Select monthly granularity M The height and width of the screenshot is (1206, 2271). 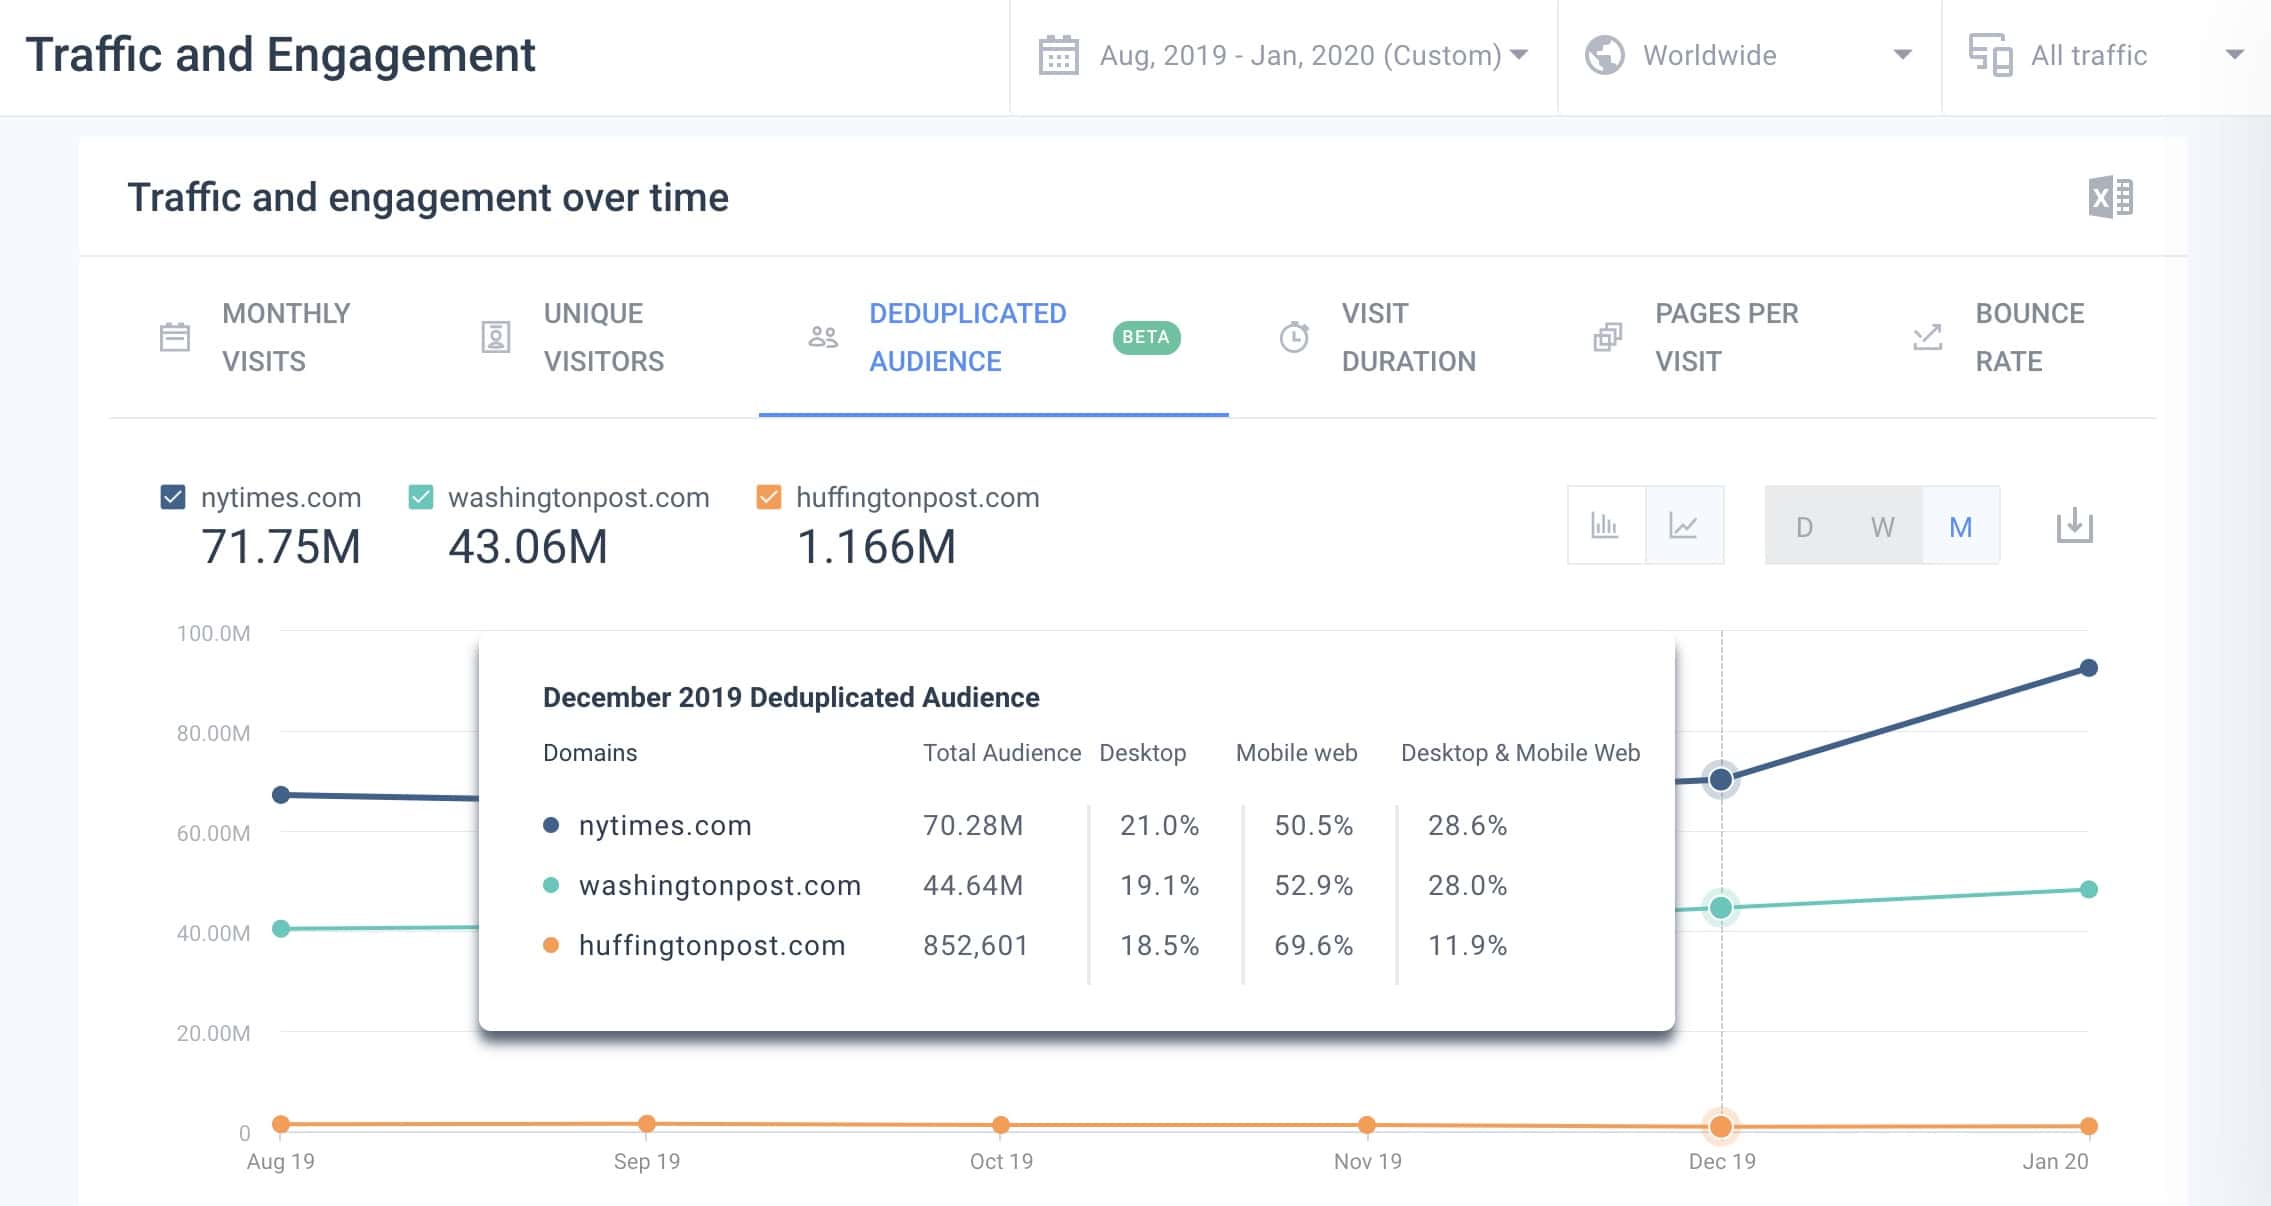(1960, 526)
